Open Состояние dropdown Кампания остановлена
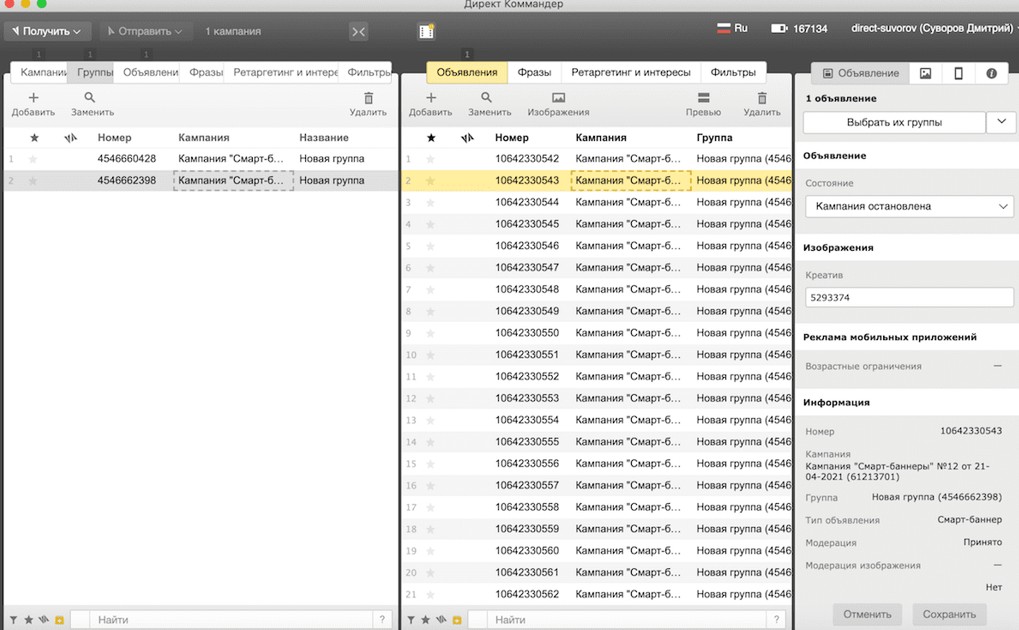Viewport: 1019px width, 630px height. (x=909, y=206)
